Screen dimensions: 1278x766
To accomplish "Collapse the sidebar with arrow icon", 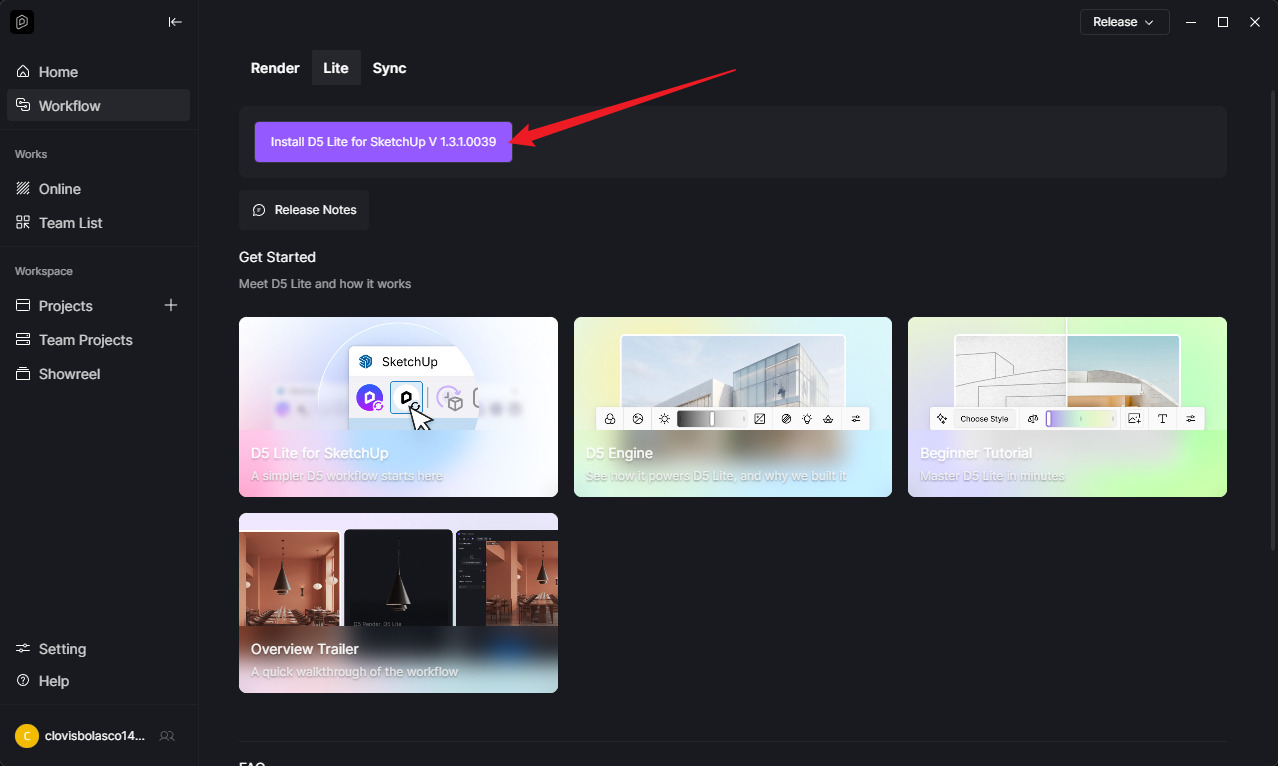I will coord(175,22).
